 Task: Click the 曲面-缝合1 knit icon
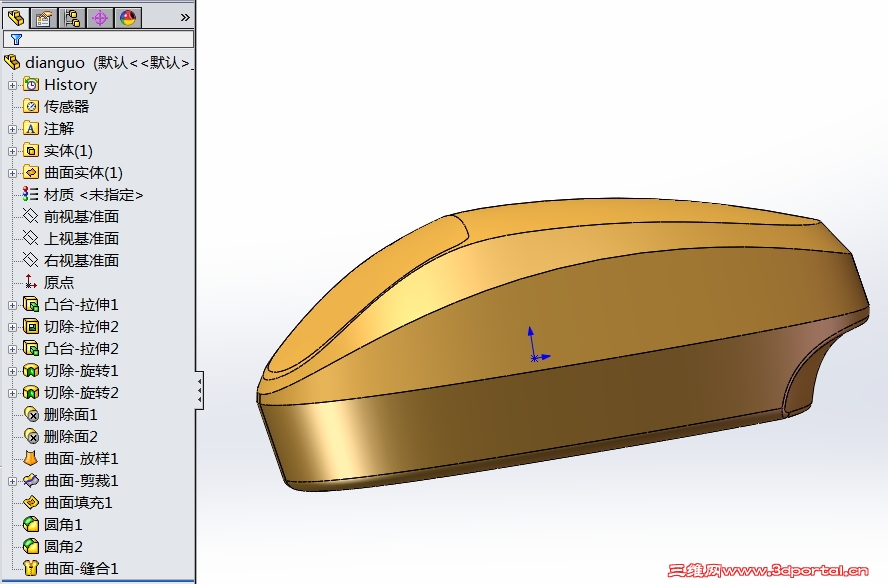[x=31, y=568]
